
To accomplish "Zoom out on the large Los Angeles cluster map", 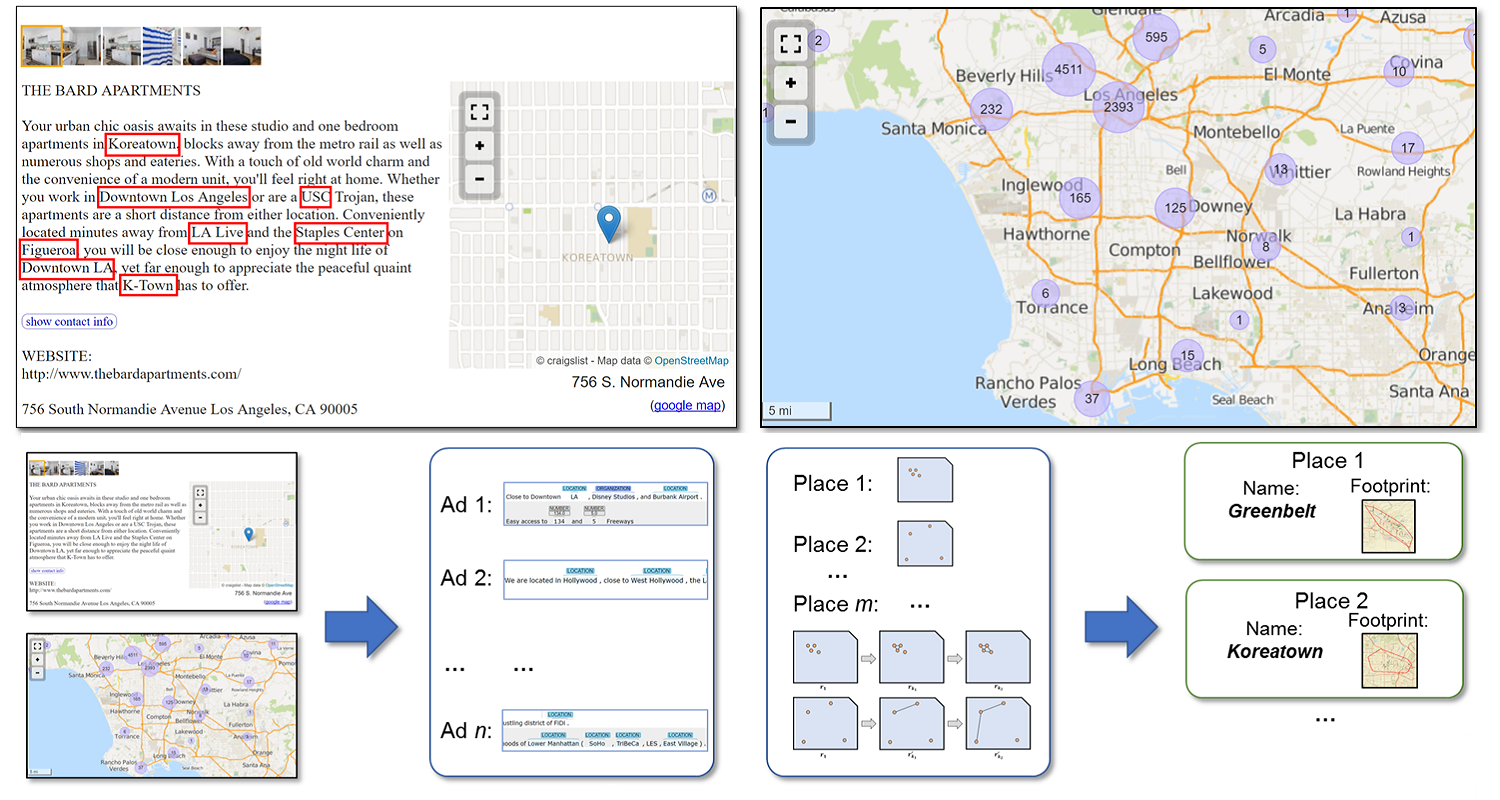I will [x=791, y=121].
